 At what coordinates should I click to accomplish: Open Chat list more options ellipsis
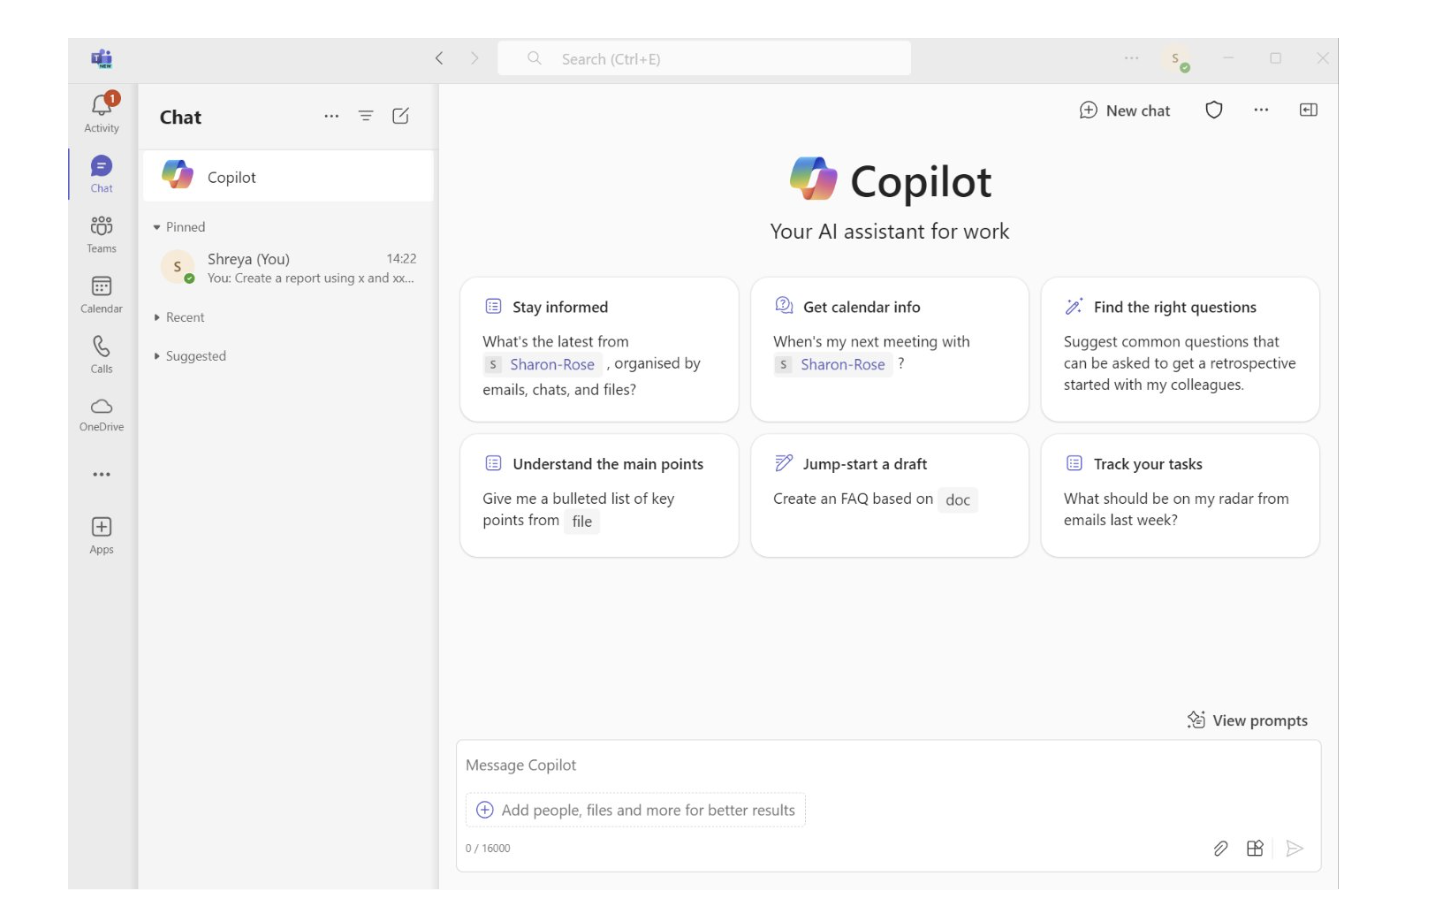pos(331,116)
